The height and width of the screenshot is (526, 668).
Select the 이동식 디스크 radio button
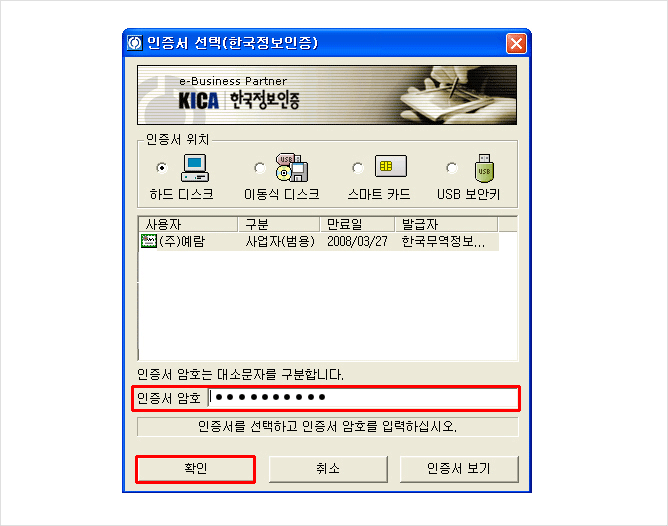tap(259, 168)
